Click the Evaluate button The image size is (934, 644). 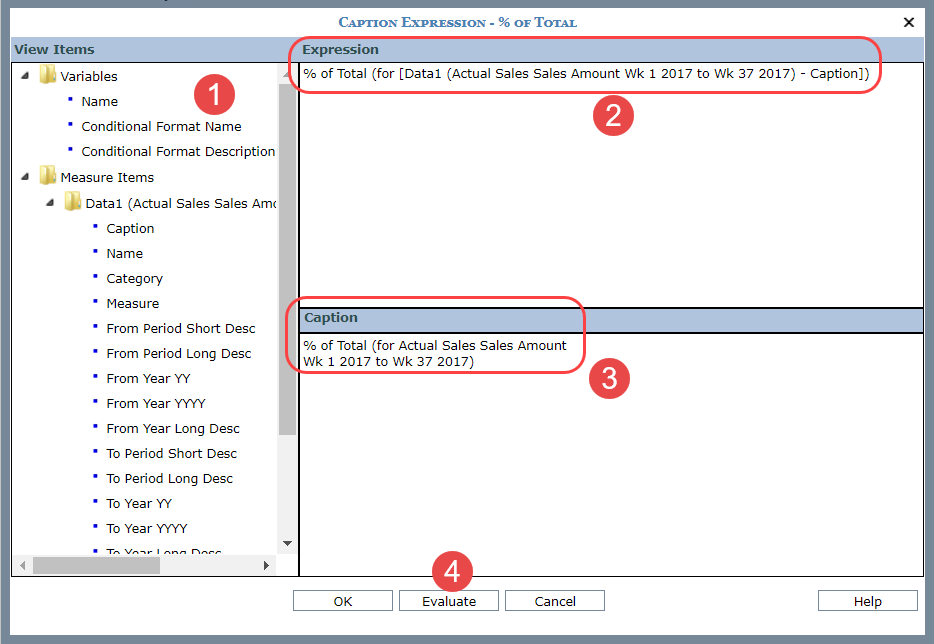coord(448,601)
